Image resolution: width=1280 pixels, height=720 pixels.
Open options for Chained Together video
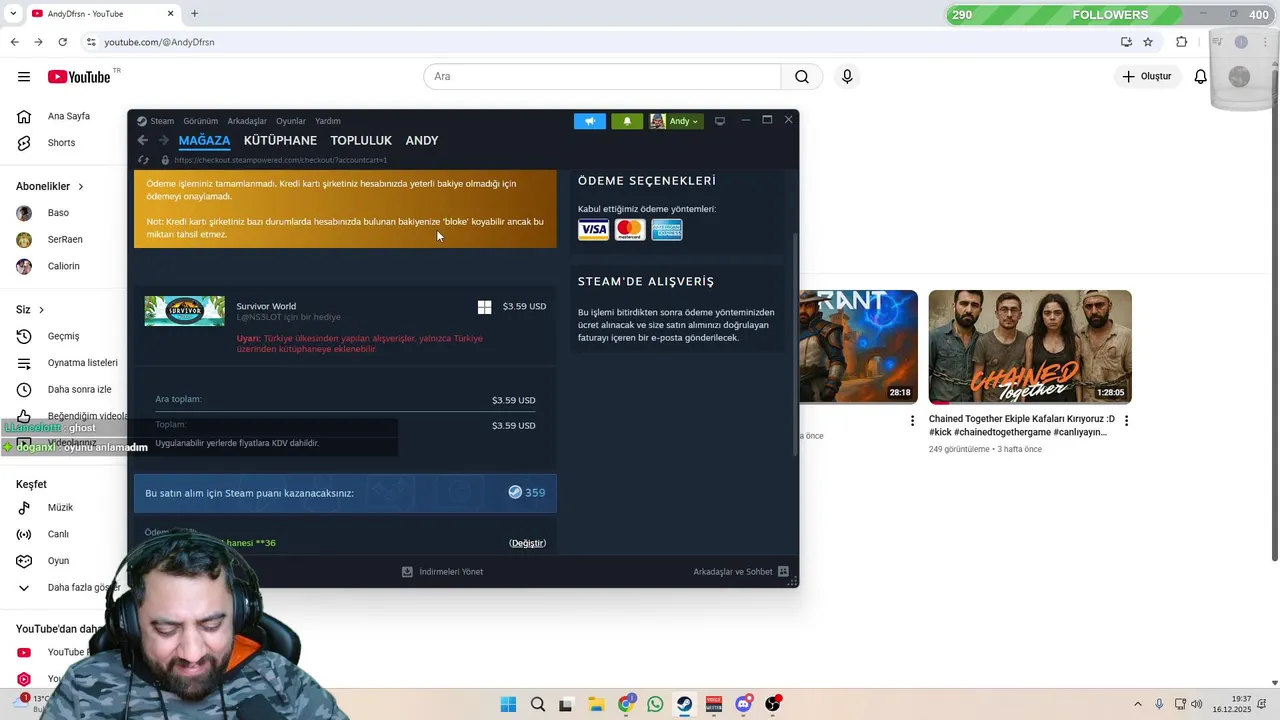1126,421
